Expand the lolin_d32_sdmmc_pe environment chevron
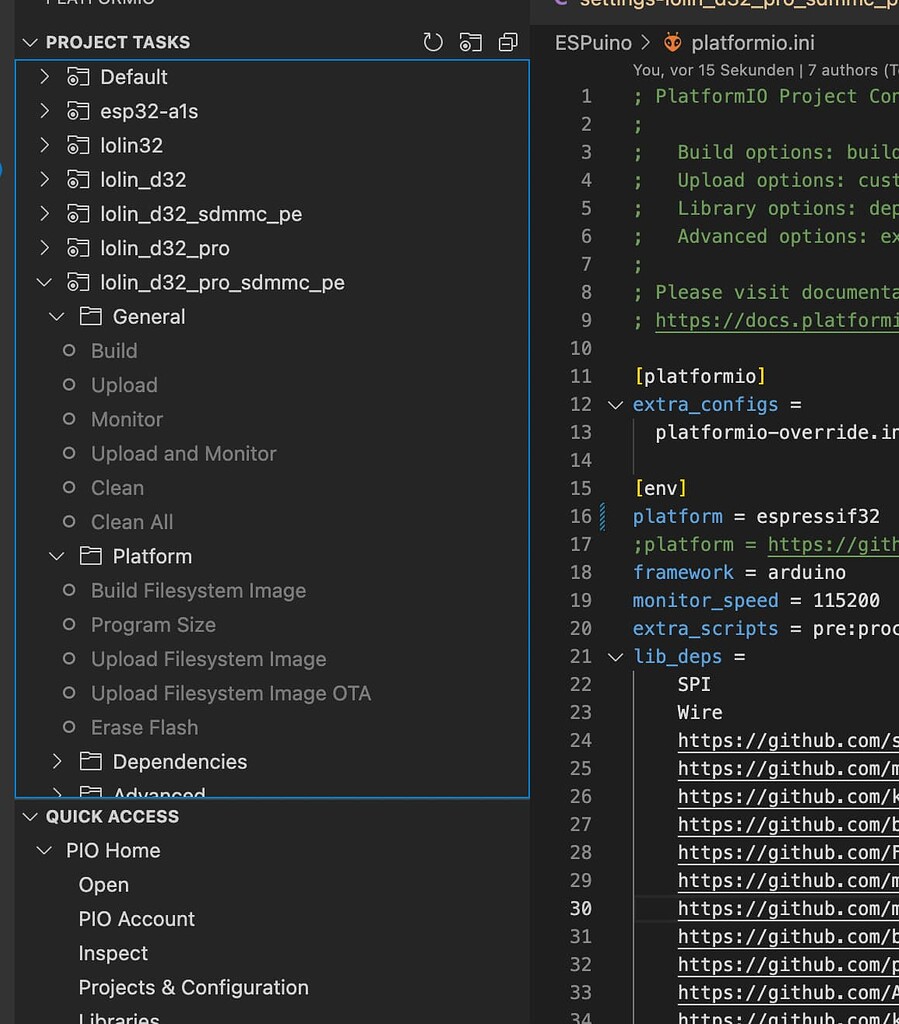This screenshot has height=1024, width=899. 44,214
